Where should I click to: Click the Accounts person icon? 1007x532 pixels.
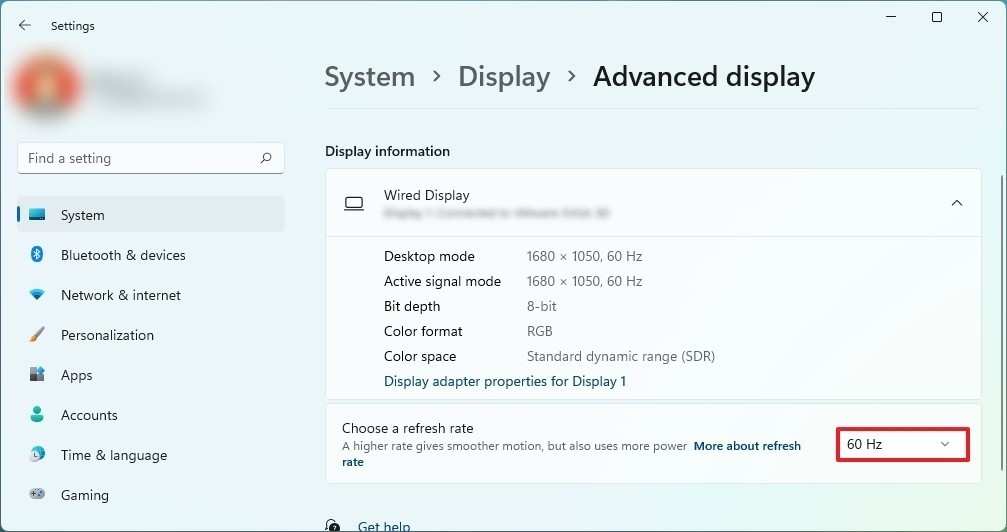37,414
